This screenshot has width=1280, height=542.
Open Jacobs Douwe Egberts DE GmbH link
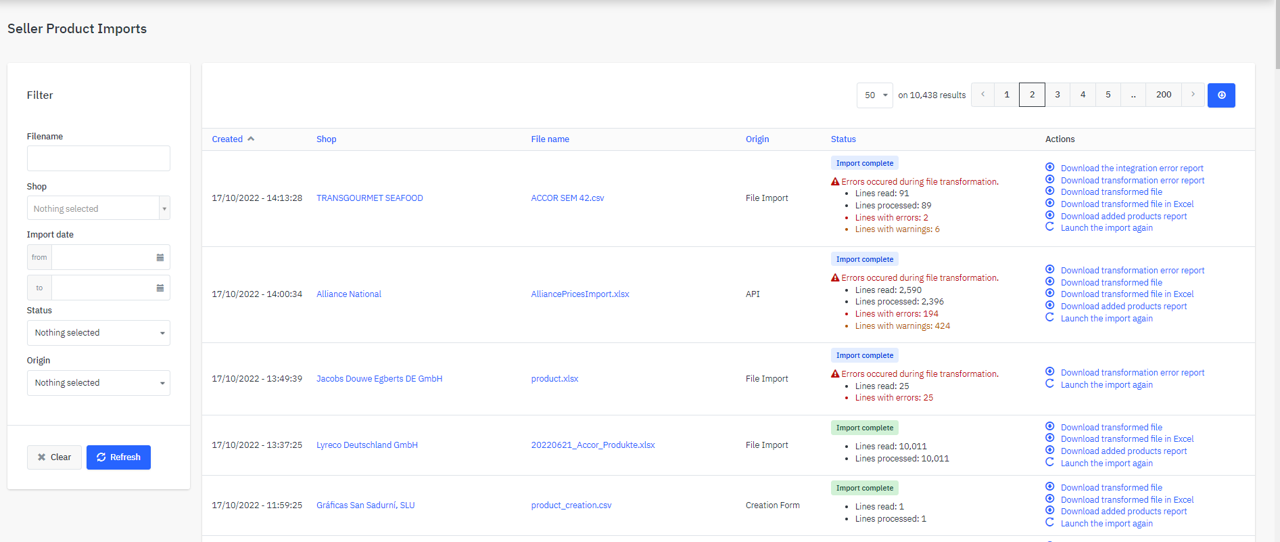[x=379, y=379]
